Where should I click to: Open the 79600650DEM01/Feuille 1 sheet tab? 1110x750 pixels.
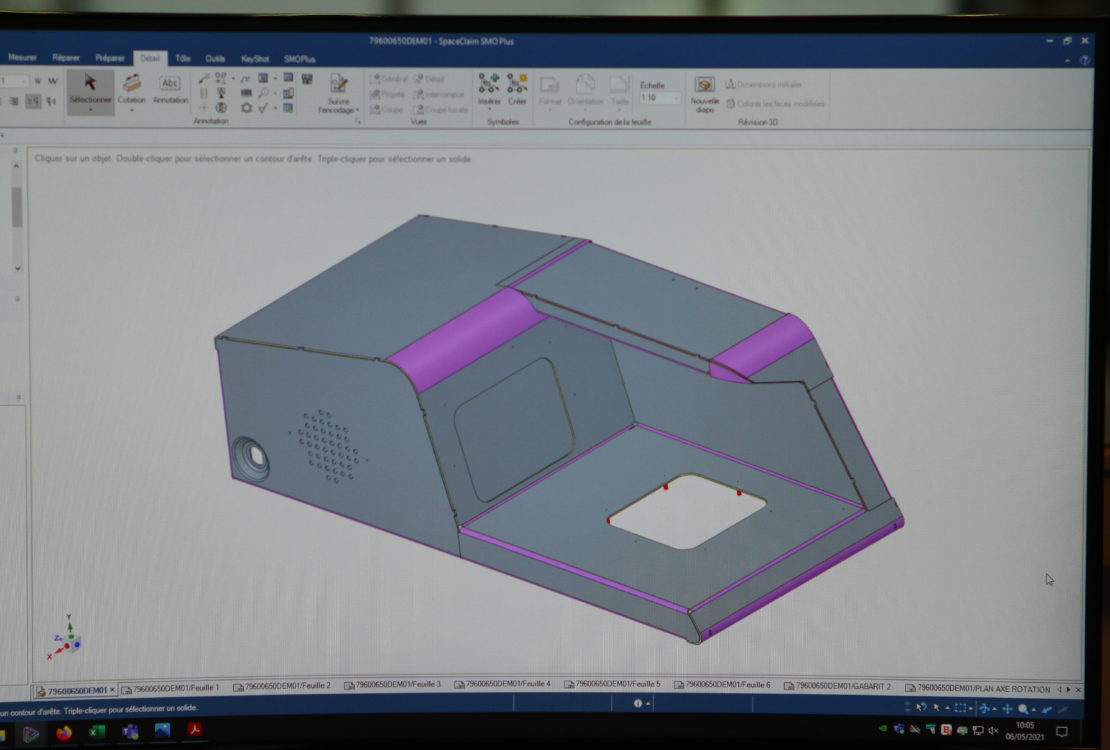point(170,688)
